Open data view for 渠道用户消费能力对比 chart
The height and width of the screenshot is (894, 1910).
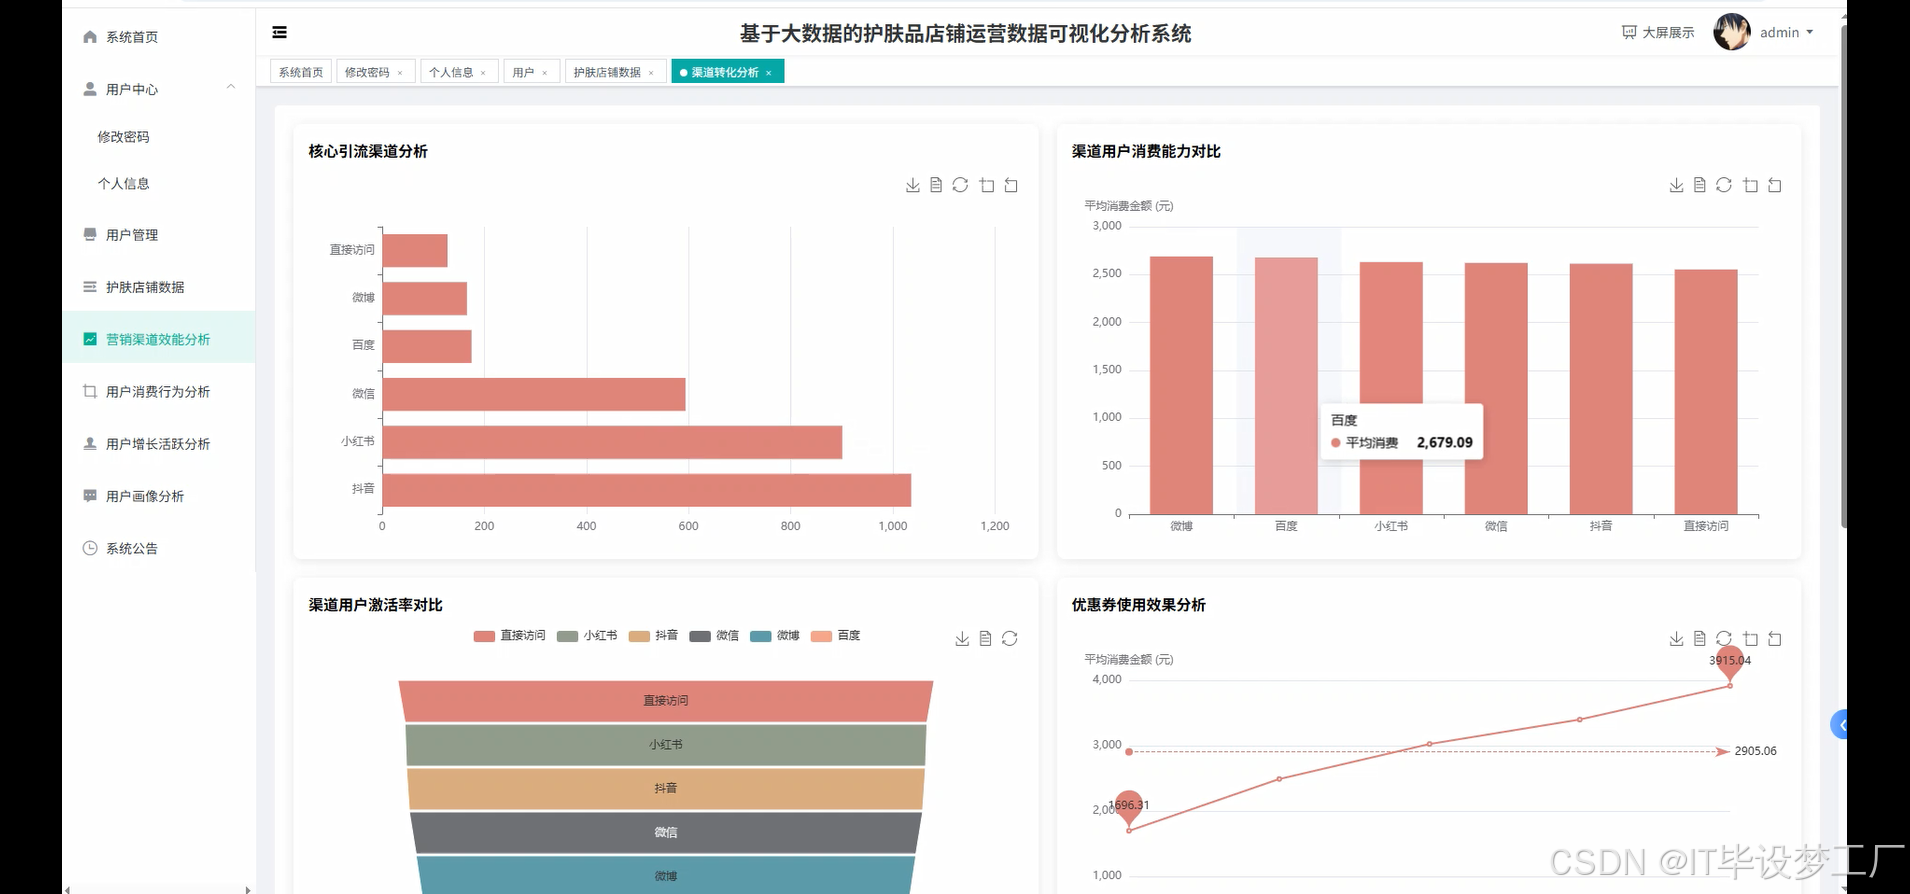point(1700,185)
